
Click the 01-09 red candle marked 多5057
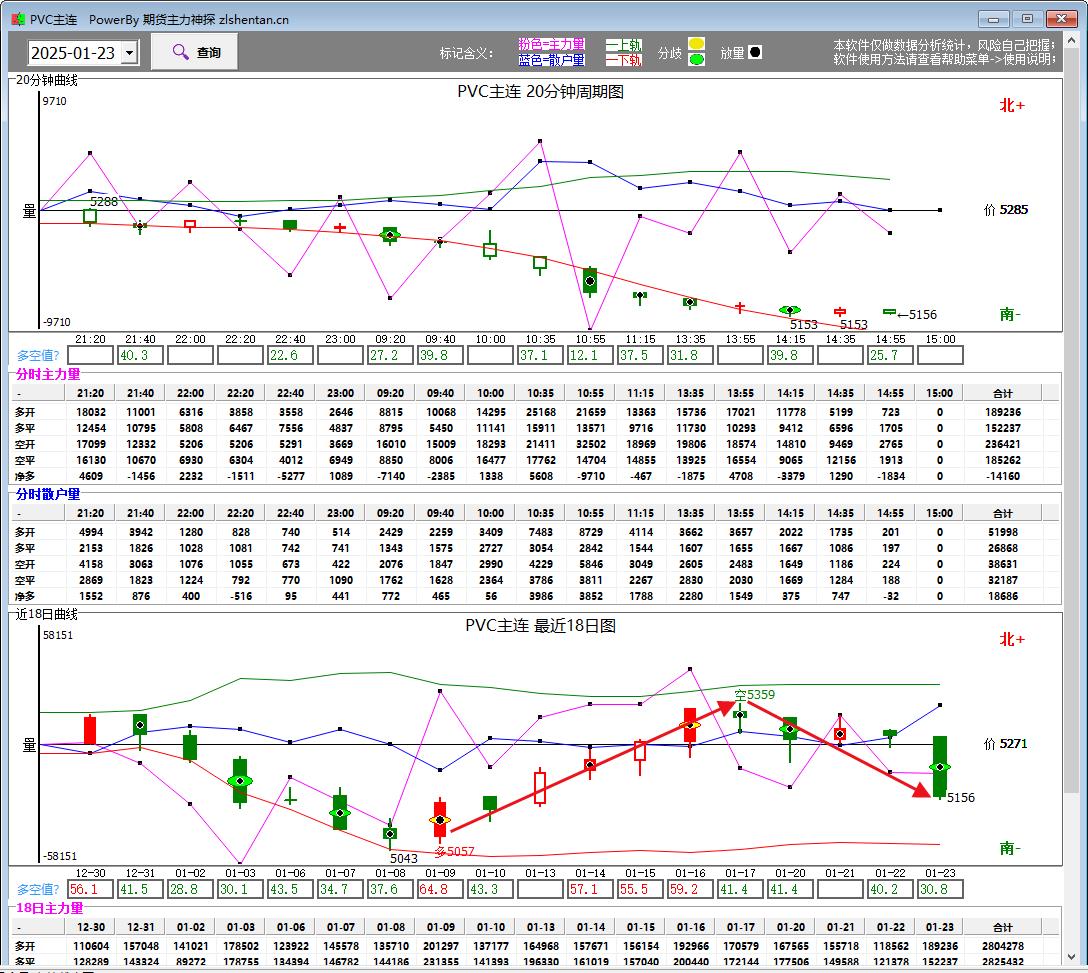click(x=440, y=820)
